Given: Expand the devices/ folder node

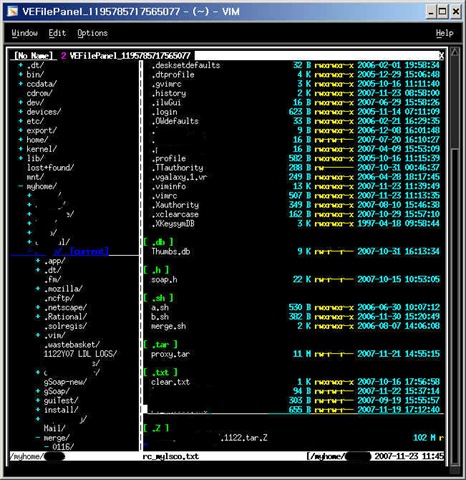Looking at the screenshot, I should [21, 112].
